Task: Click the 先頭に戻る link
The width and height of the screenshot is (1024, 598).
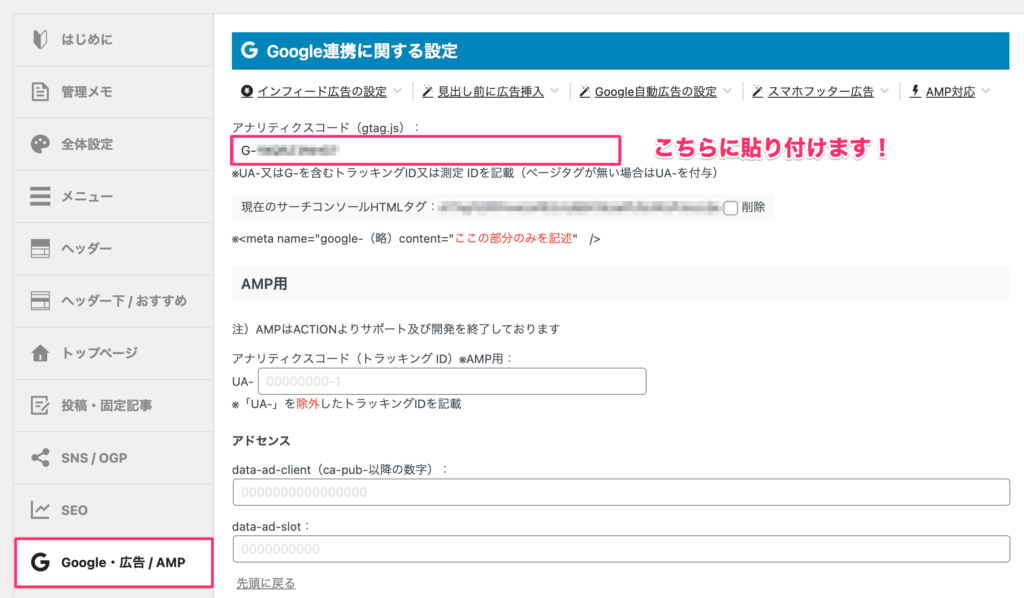Action: click(x=265, y=583)
